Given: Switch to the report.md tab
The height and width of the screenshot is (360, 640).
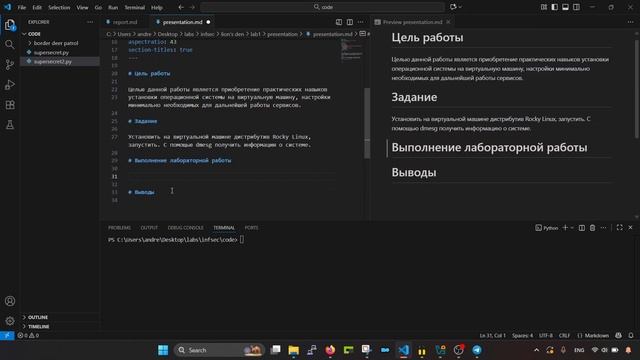Looking at the screenshot, I should (125, 22).
